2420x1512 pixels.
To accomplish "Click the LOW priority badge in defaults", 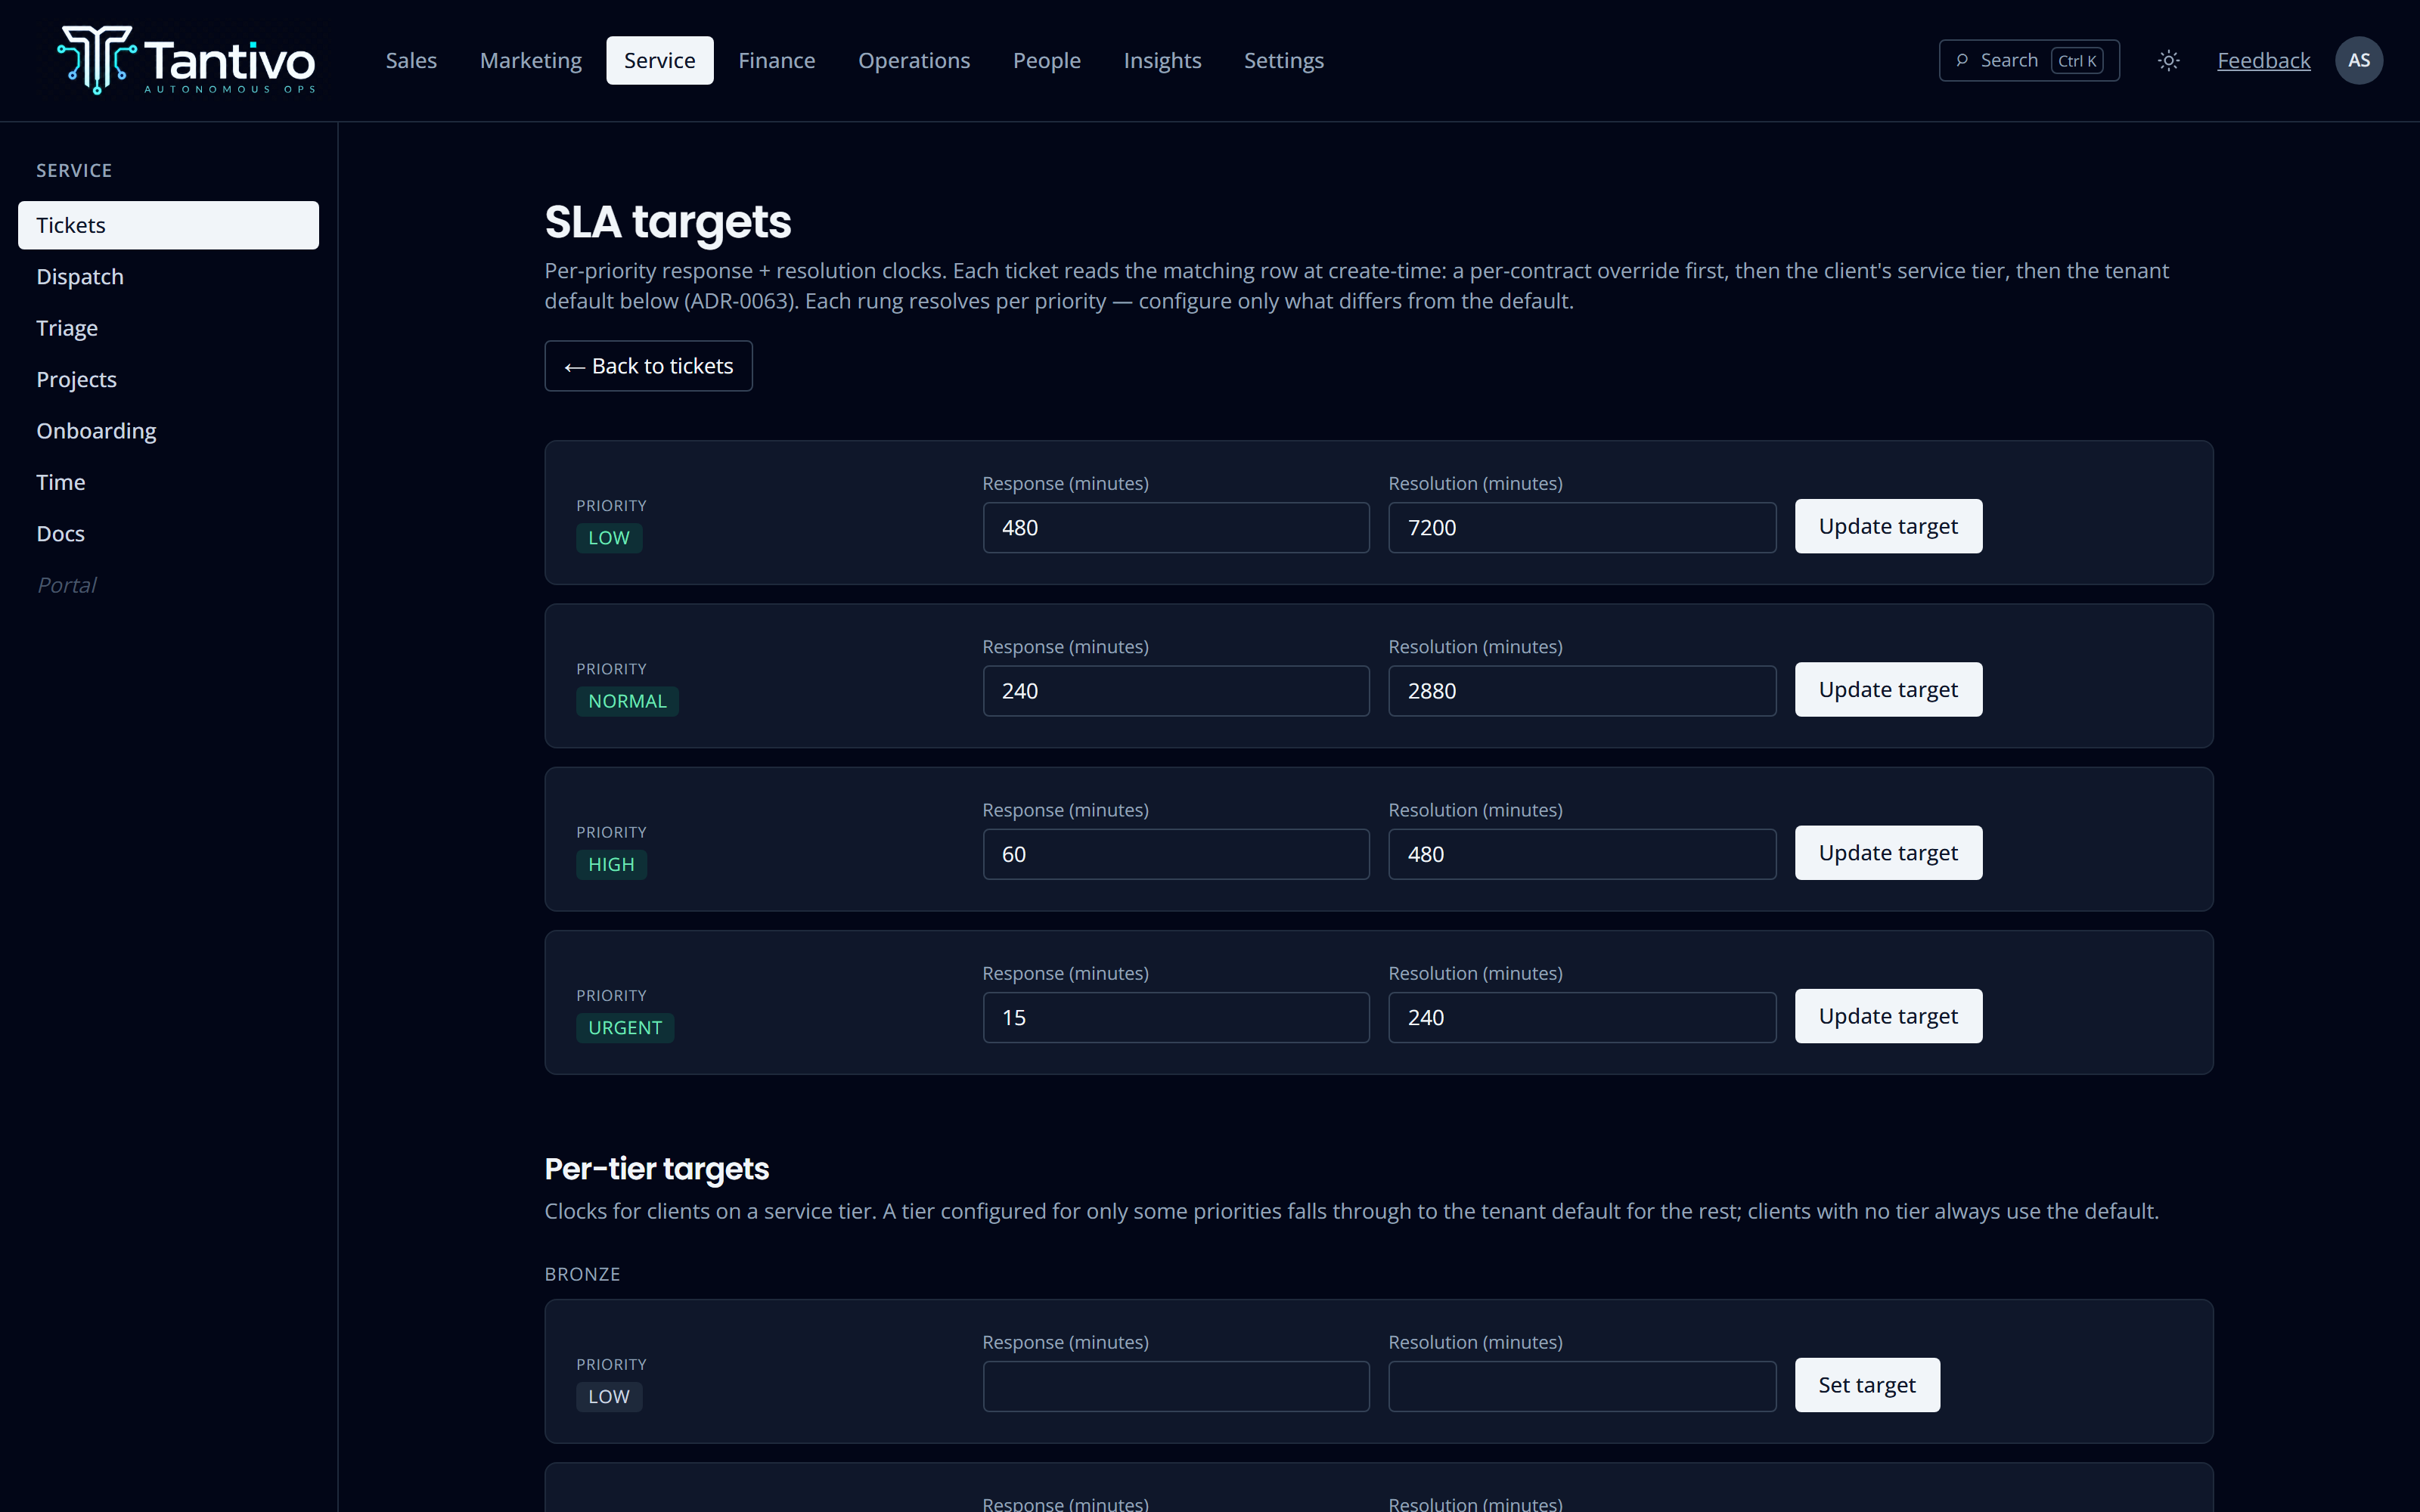I will point(609,538).
